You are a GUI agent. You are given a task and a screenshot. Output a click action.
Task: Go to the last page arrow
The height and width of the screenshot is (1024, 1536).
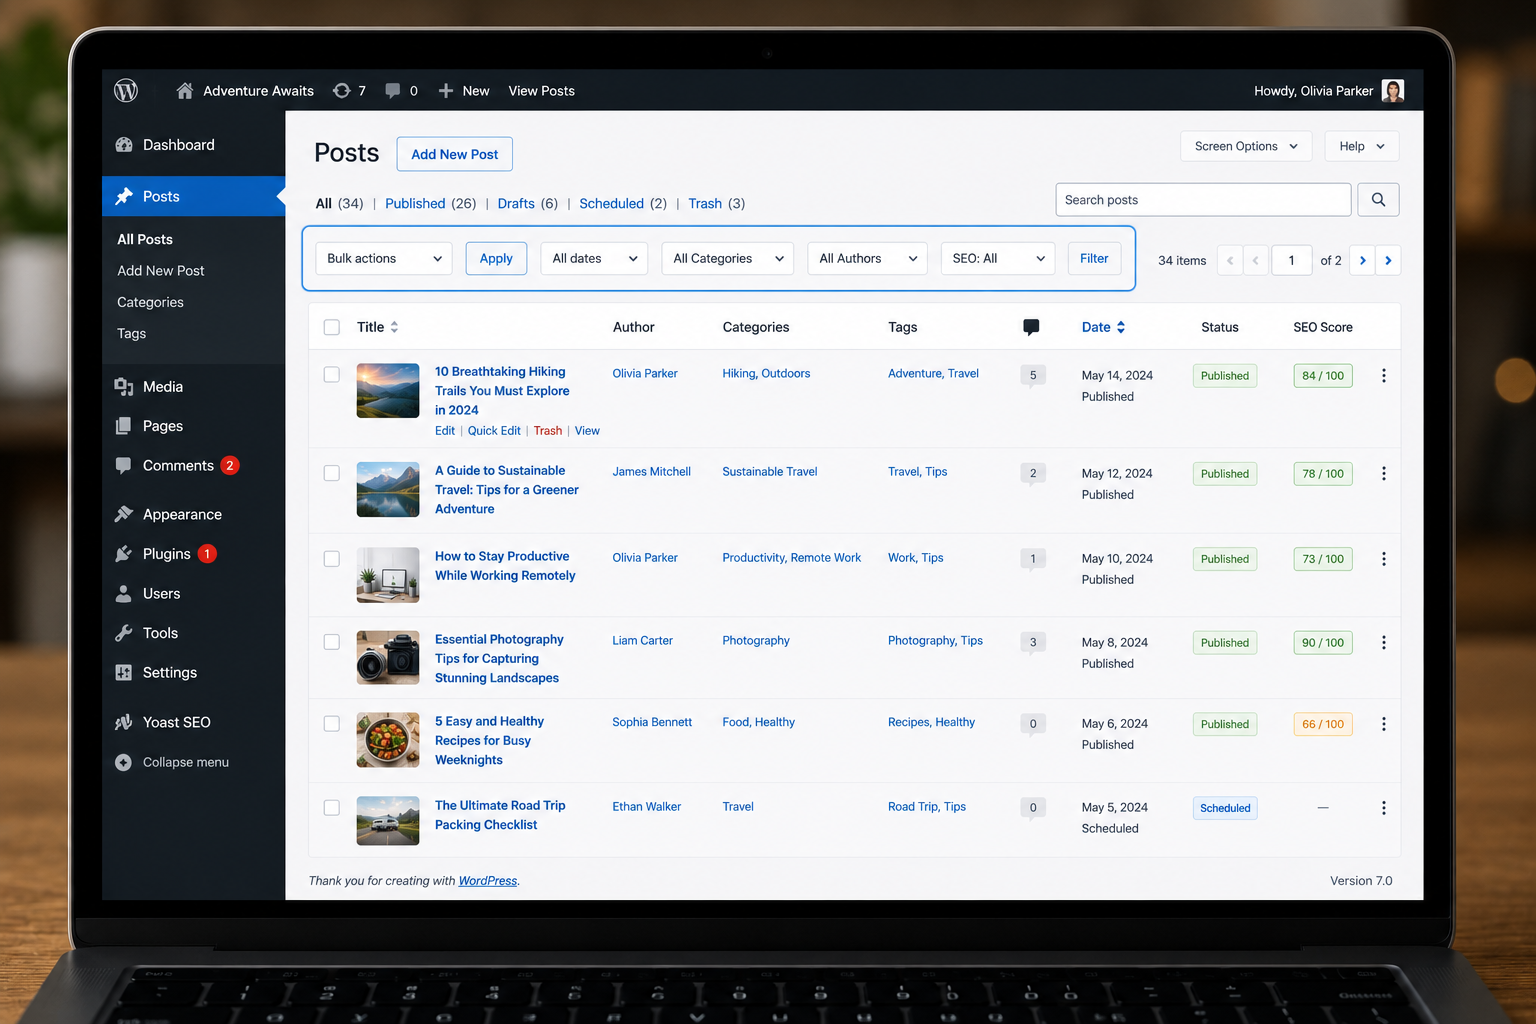pos(1388,260)
